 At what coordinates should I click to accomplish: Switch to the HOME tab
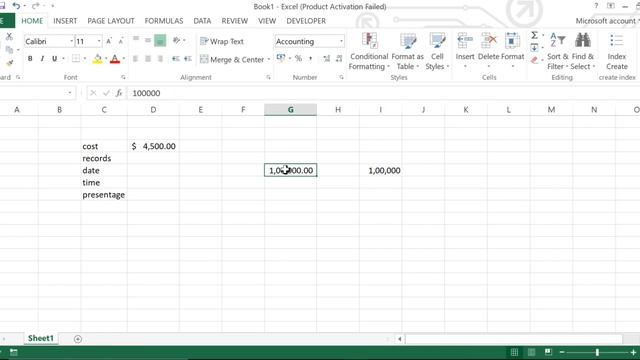(x=32, y=21)
